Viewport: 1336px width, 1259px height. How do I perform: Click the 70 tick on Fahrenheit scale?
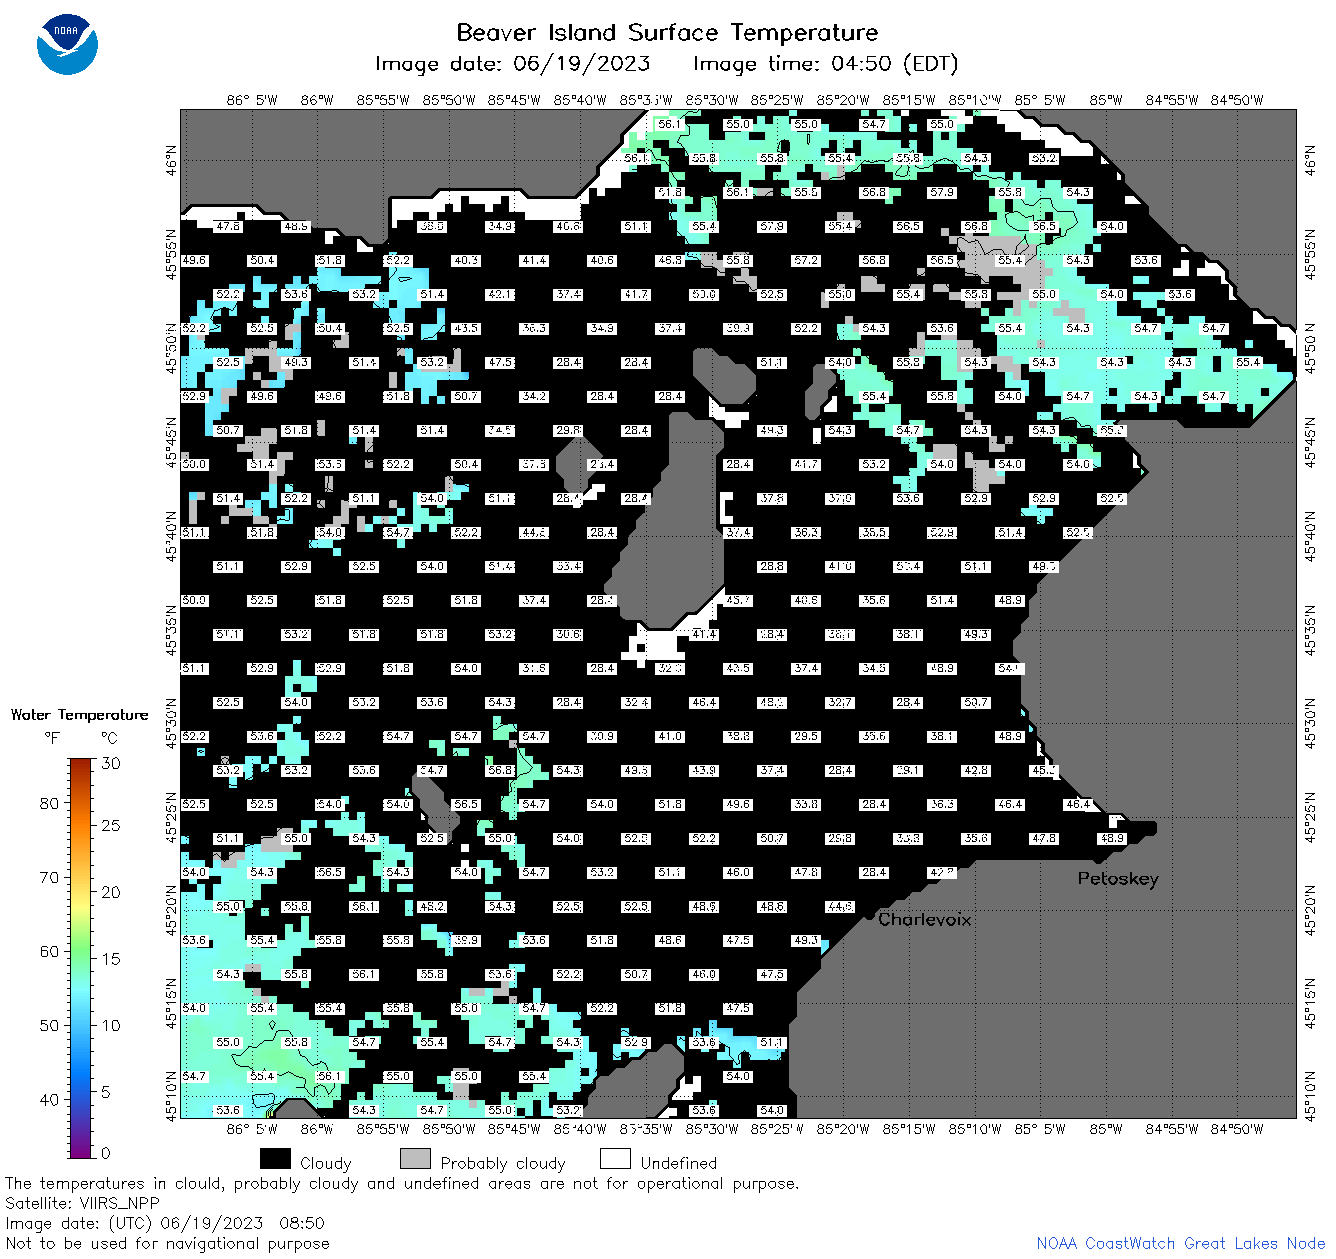pyautogui.click(x=49, y=877)
